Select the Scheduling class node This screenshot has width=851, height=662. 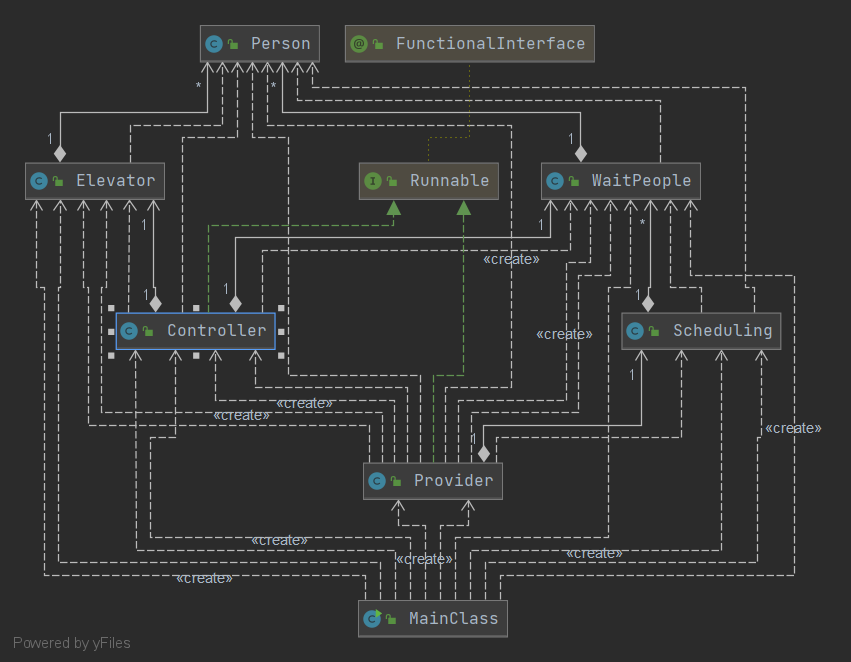pyautogui.click(x=701, y=330)
